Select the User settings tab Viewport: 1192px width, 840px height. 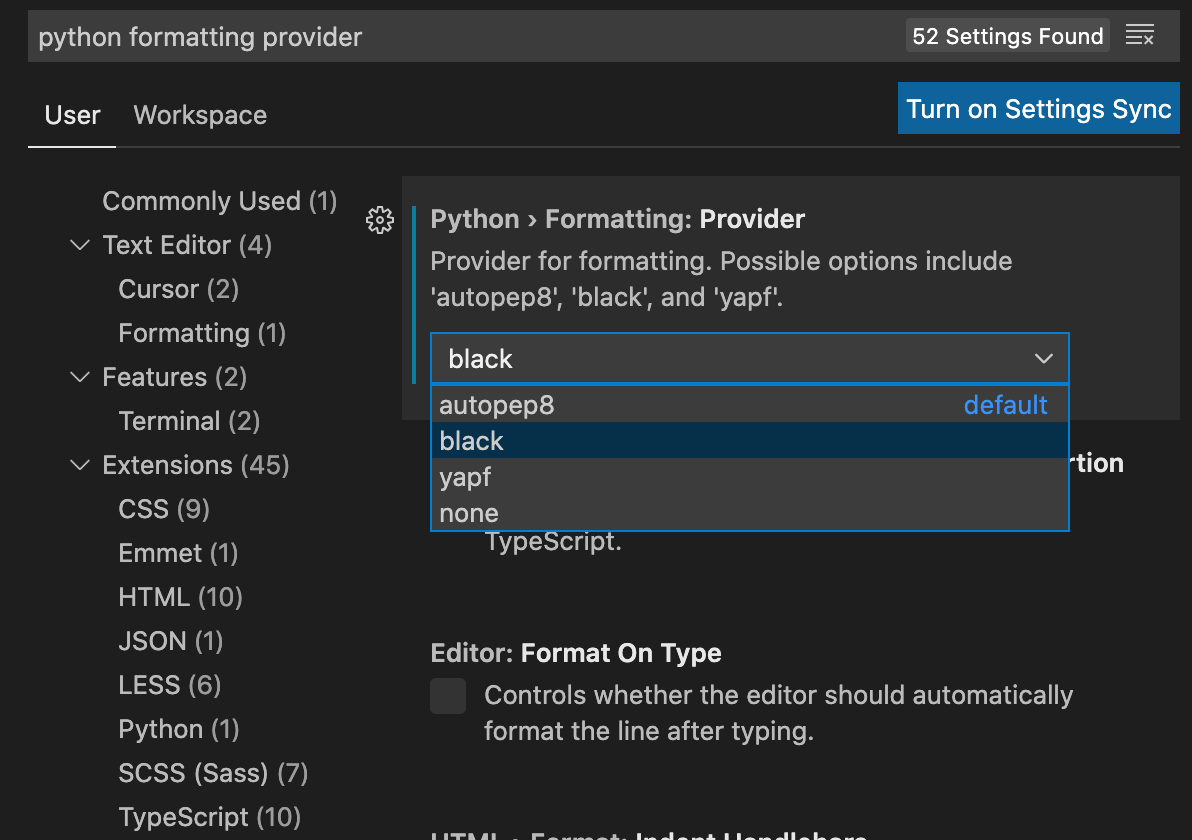[x=71, y=115]
